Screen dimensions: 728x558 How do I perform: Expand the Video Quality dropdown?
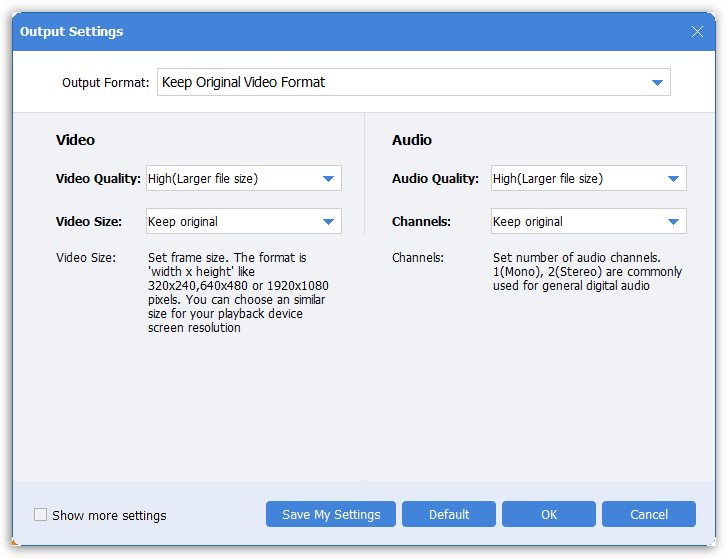(244, 178)
